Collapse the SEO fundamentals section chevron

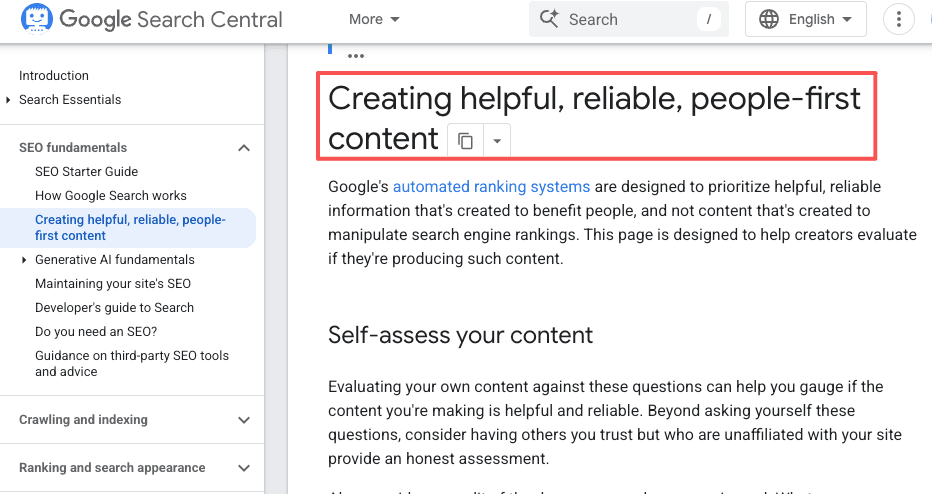click(x=244, y=148)
